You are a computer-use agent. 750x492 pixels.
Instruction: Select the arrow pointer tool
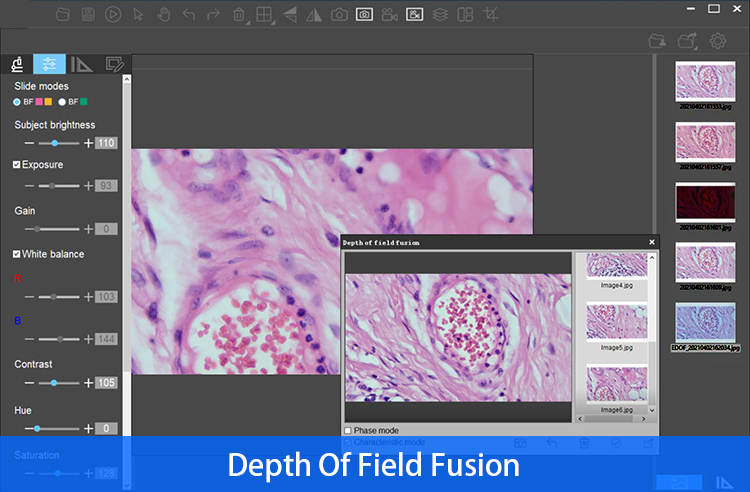coord(138,14)
